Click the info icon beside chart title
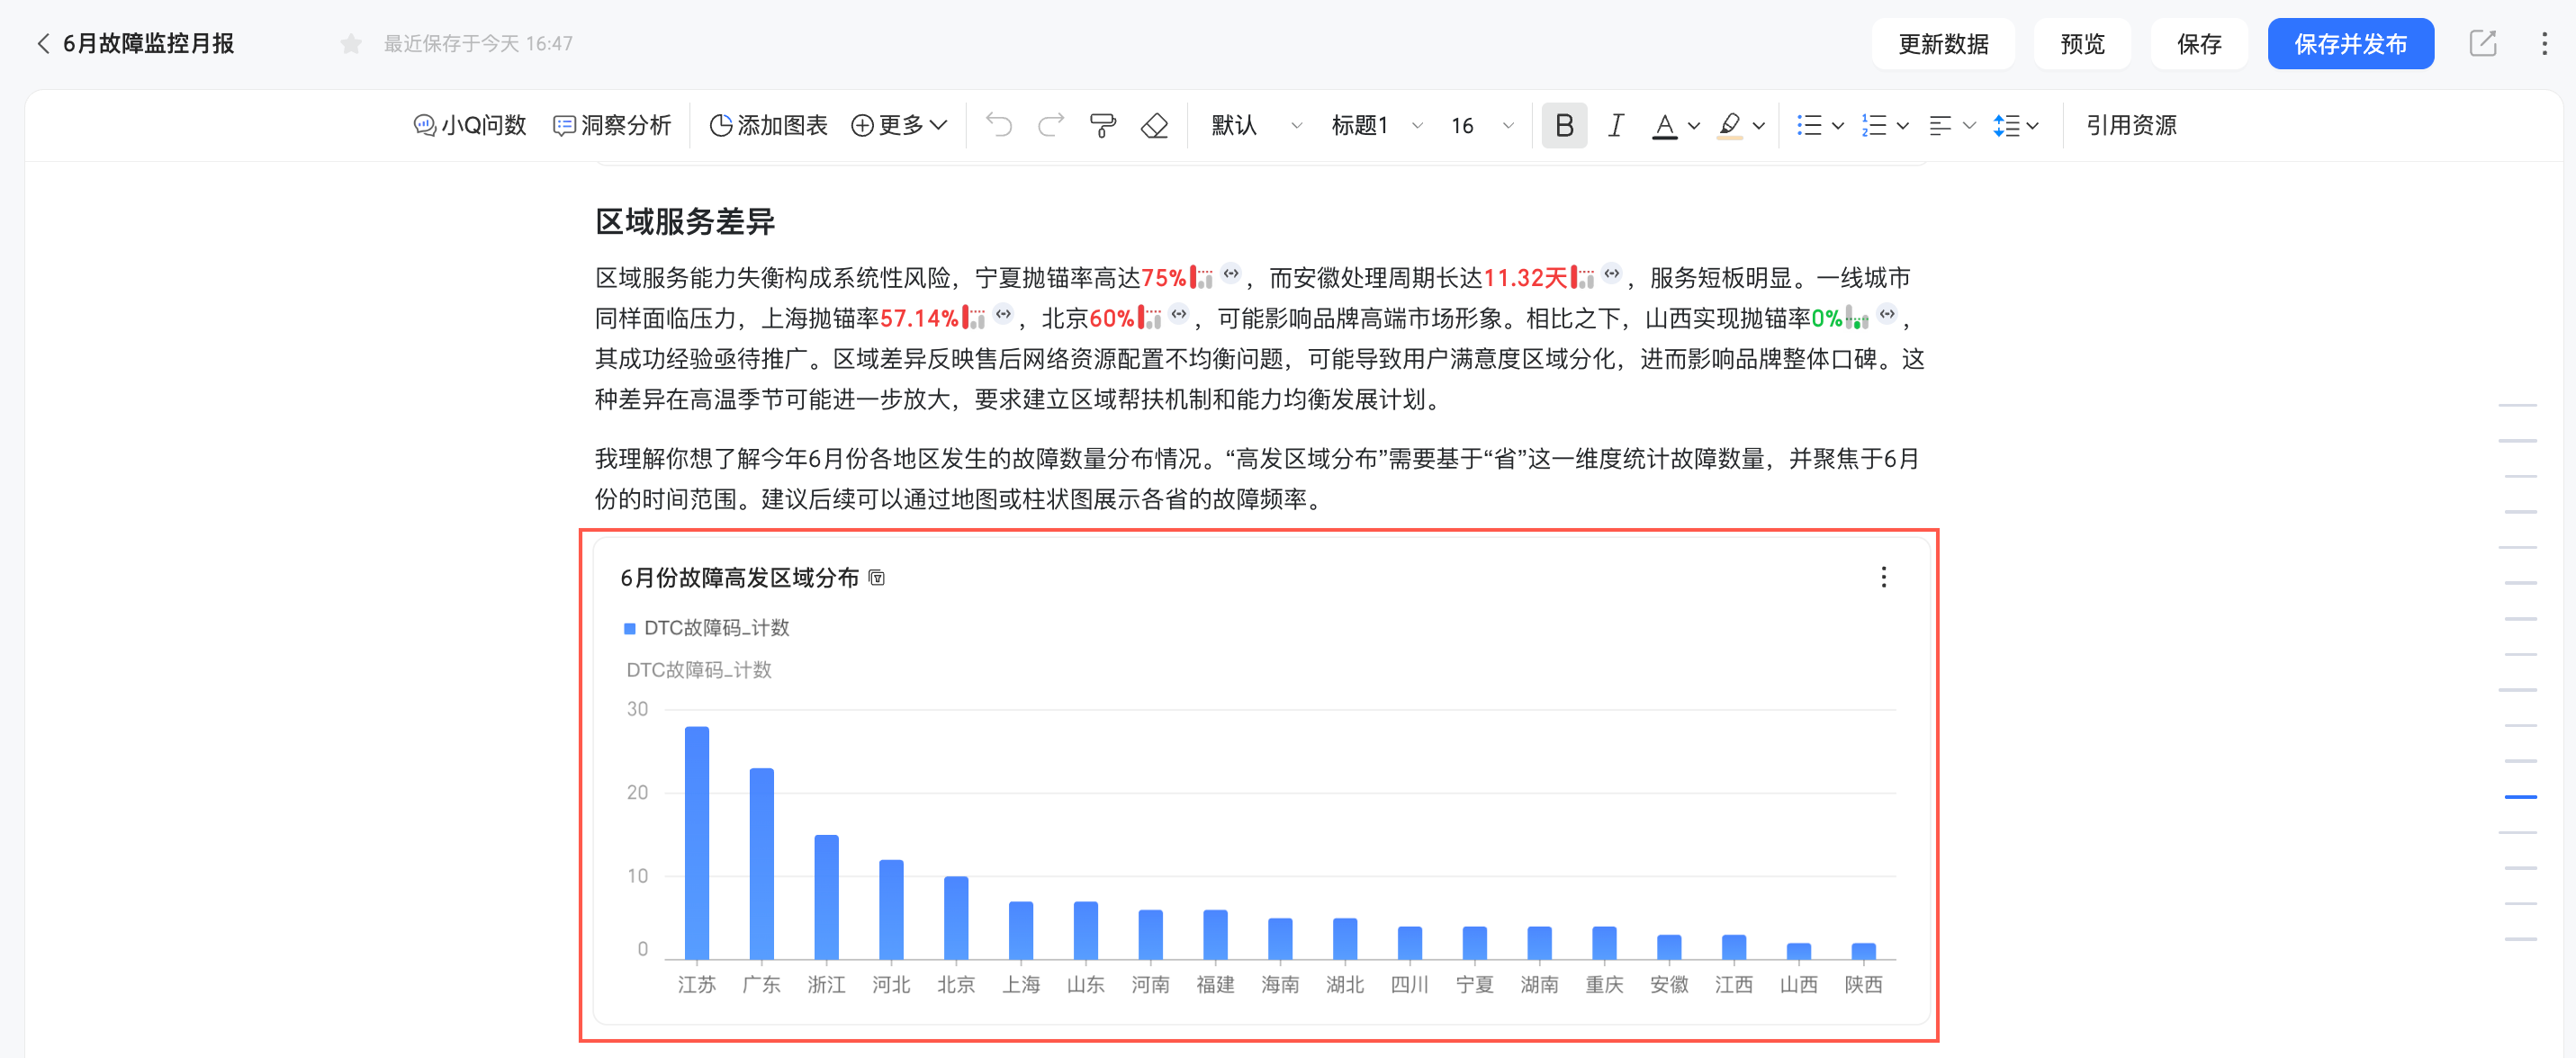Viewport: 2576px width, 1058px height. (877, 578)
